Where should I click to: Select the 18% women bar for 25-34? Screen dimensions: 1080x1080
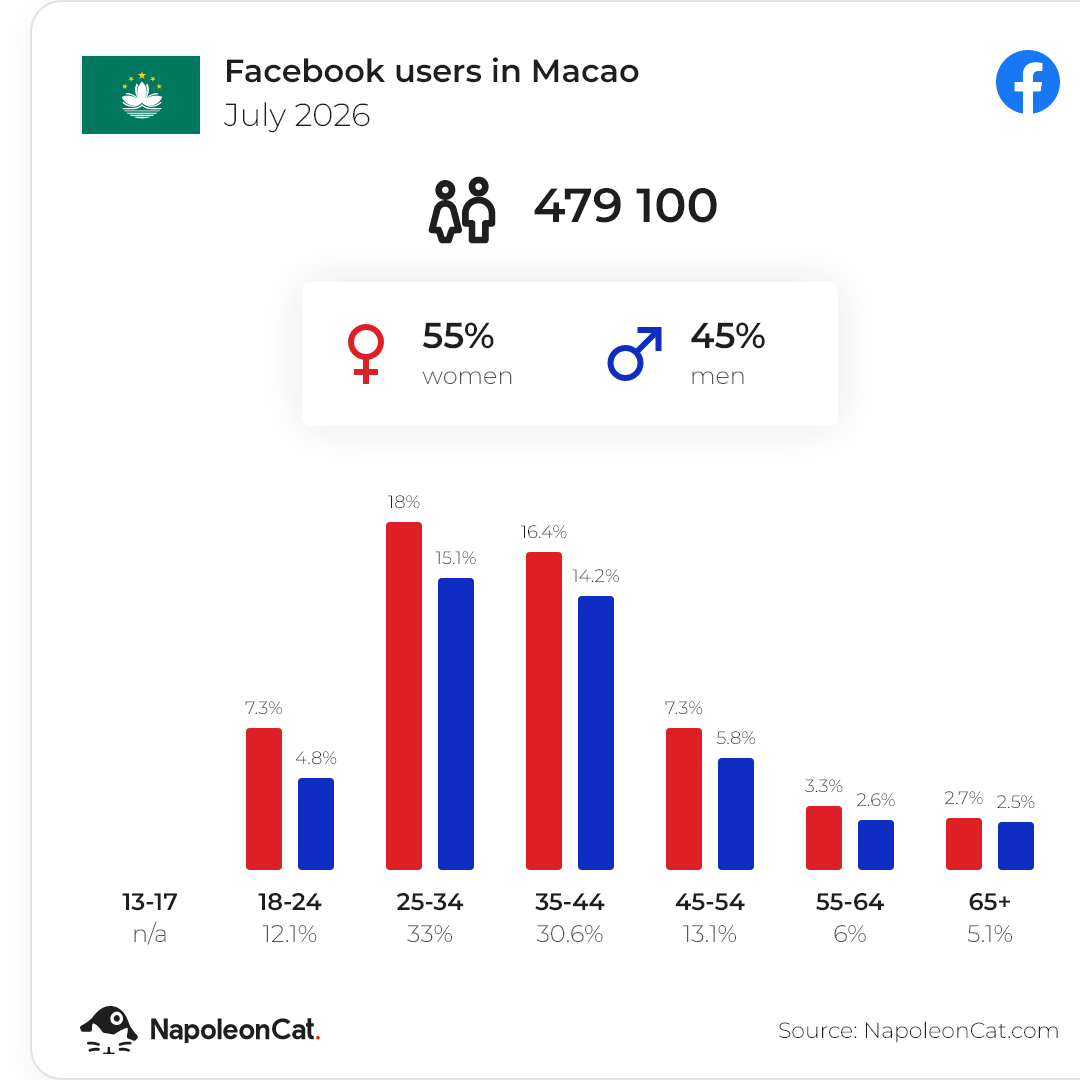click(x=404, y=696)
